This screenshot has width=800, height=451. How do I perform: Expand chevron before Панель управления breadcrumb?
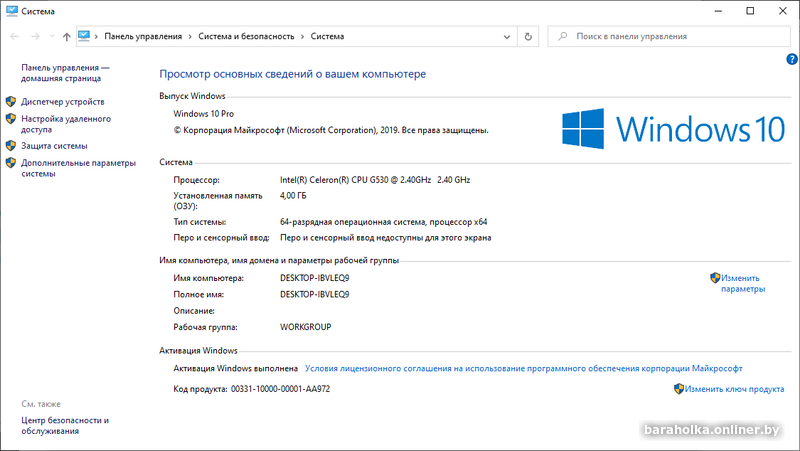96,36
